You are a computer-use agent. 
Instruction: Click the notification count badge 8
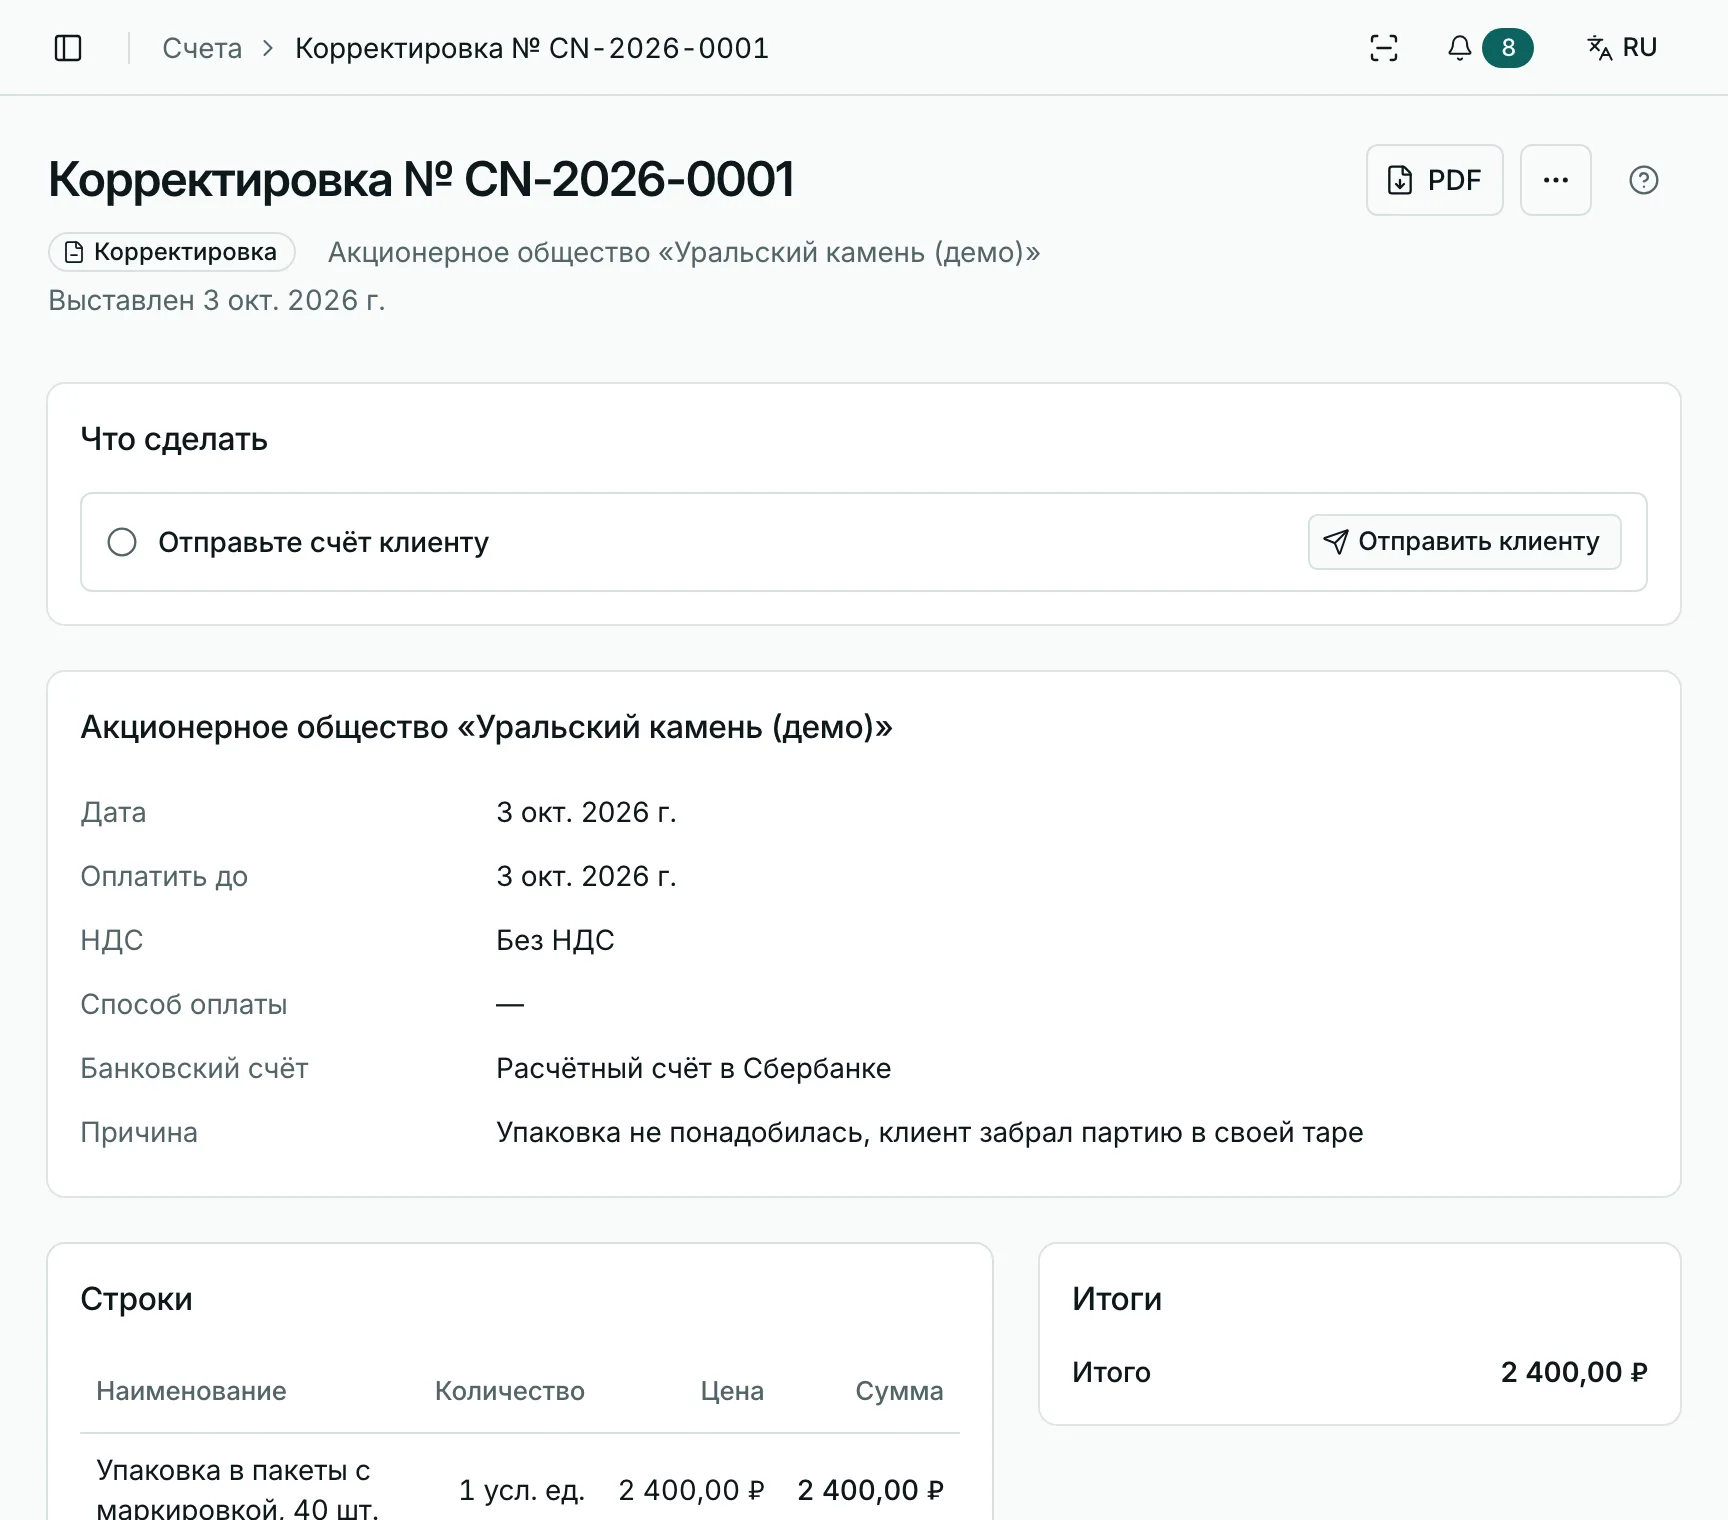(x=1508, y=48)
